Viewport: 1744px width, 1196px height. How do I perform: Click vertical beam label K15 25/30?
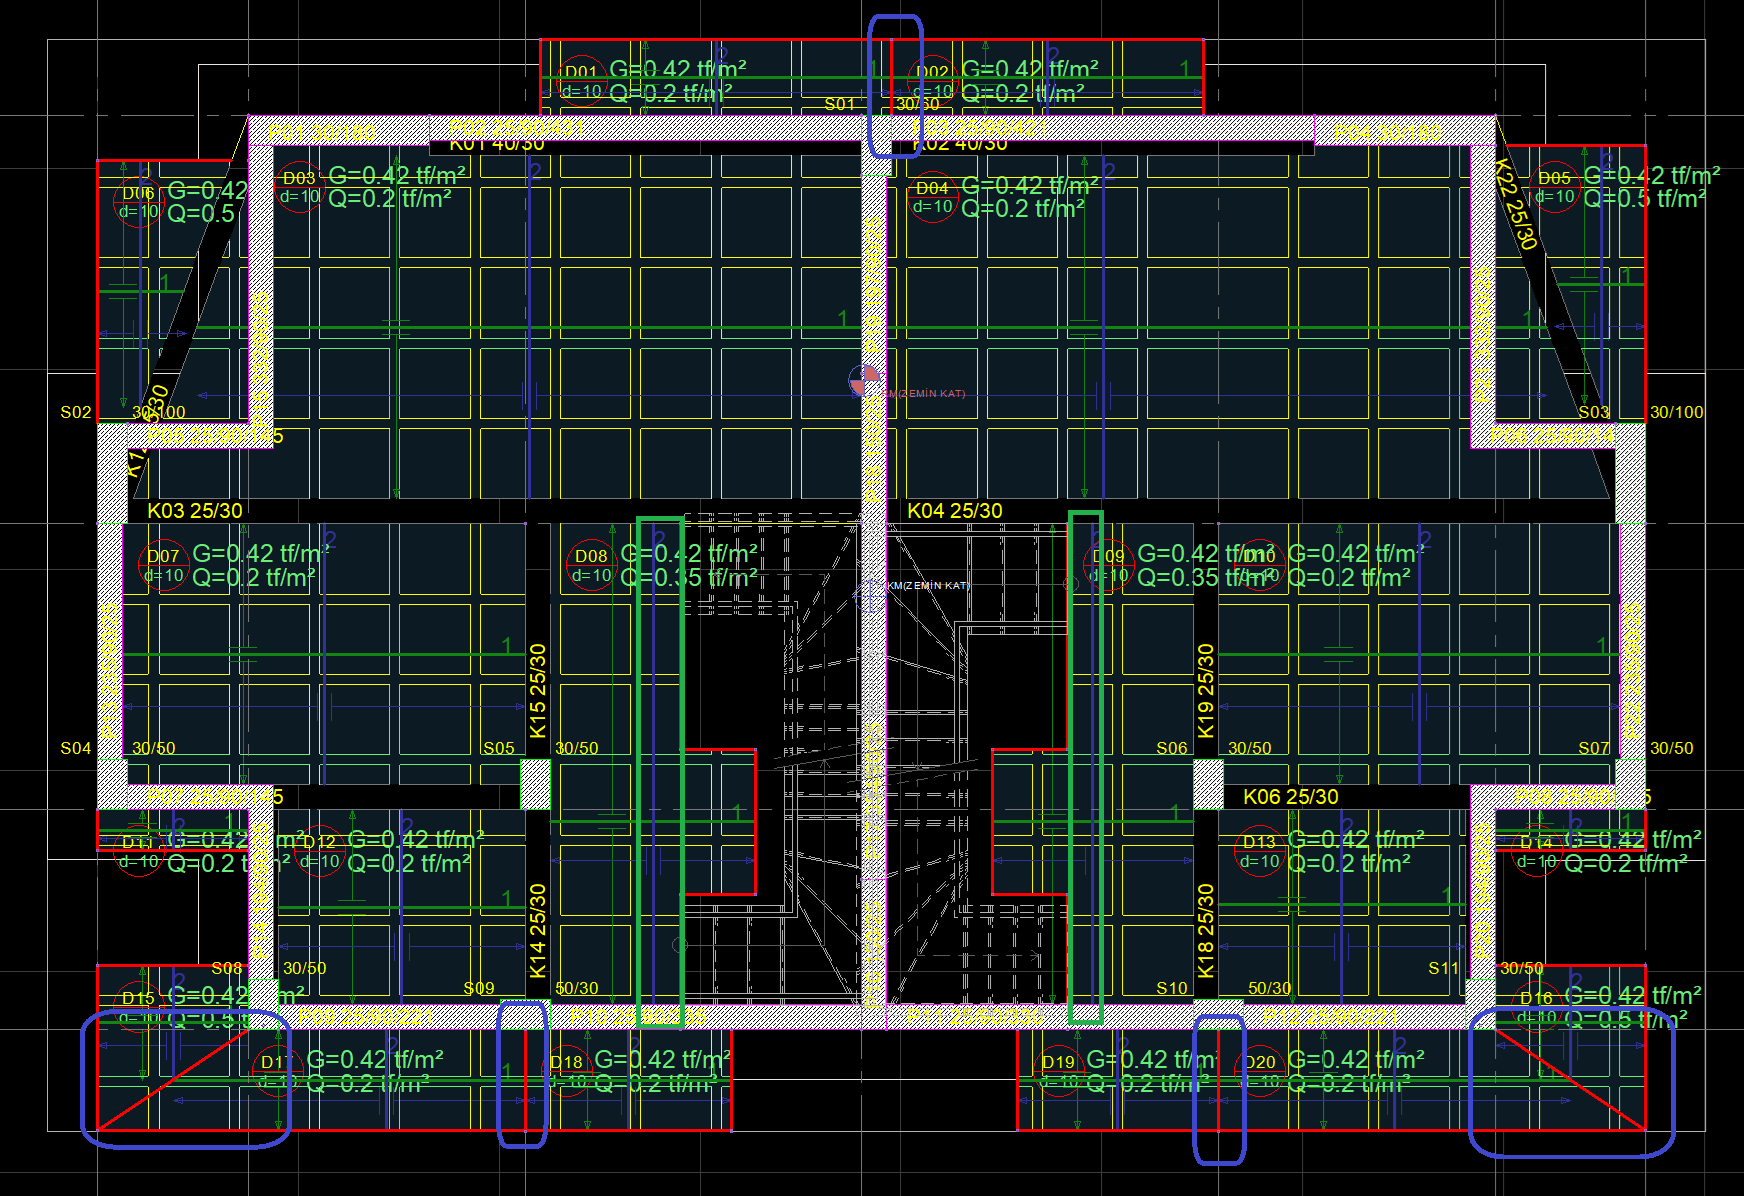[x=538, y=690]
